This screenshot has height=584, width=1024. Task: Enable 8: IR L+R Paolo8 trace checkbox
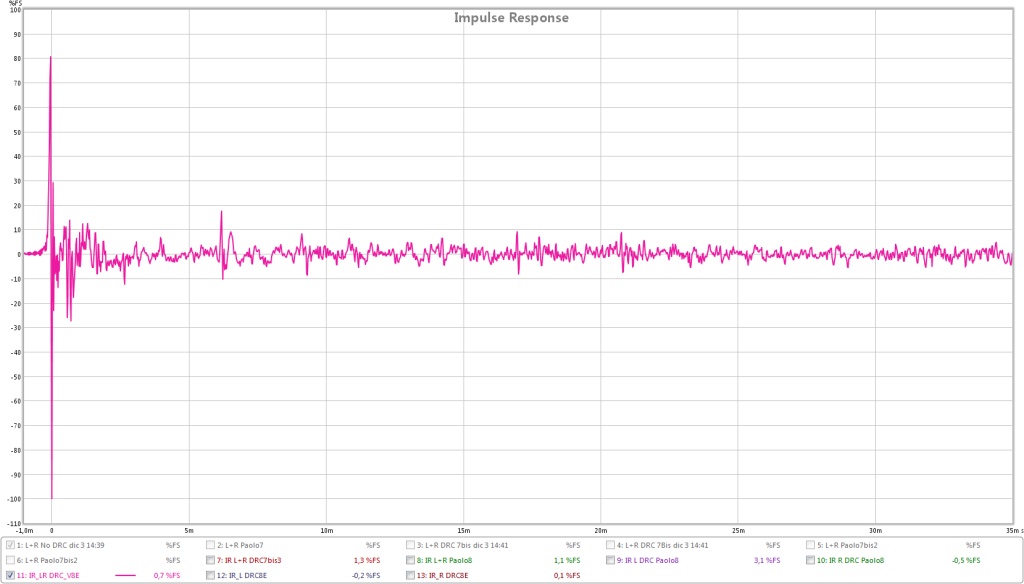pyautogui.click(x=410, y=560)
